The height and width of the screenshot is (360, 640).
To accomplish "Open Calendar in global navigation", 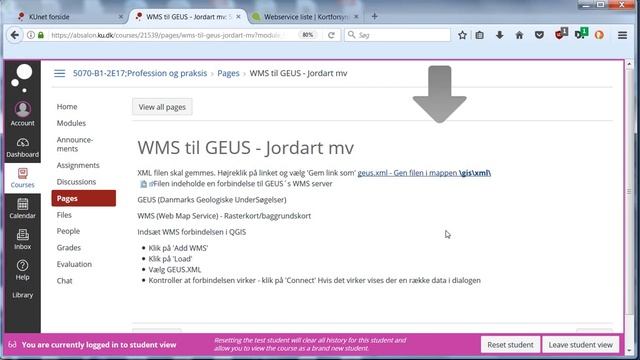I will (22, 209).
